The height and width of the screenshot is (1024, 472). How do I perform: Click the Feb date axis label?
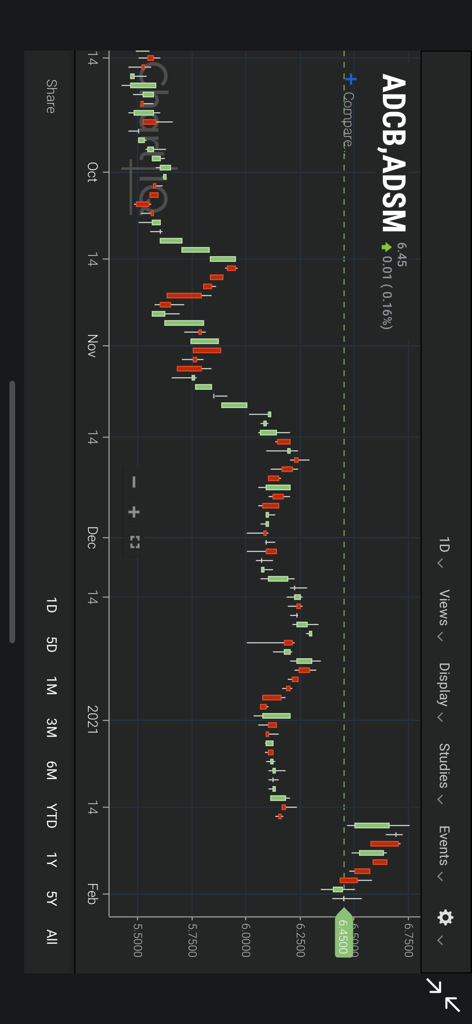91,893
